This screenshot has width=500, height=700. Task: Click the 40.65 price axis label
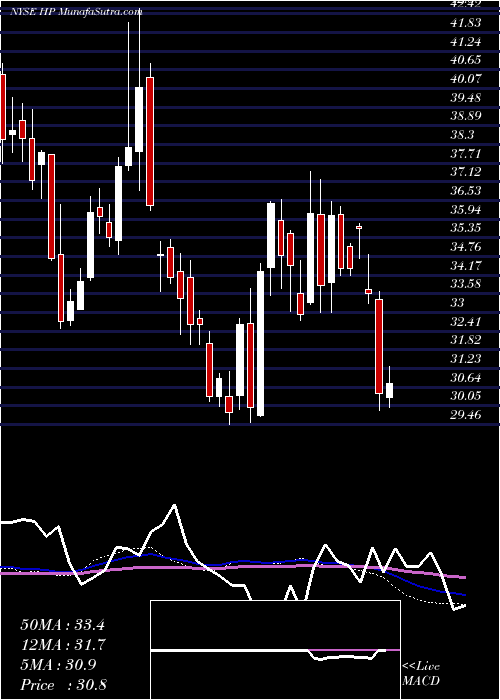pyautogui.click(x=466, y=60)
